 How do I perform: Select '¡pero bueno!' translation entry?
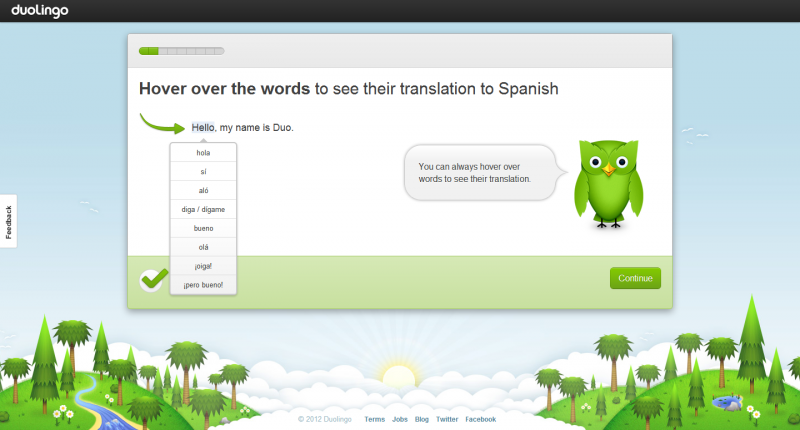tap(203, 285)
